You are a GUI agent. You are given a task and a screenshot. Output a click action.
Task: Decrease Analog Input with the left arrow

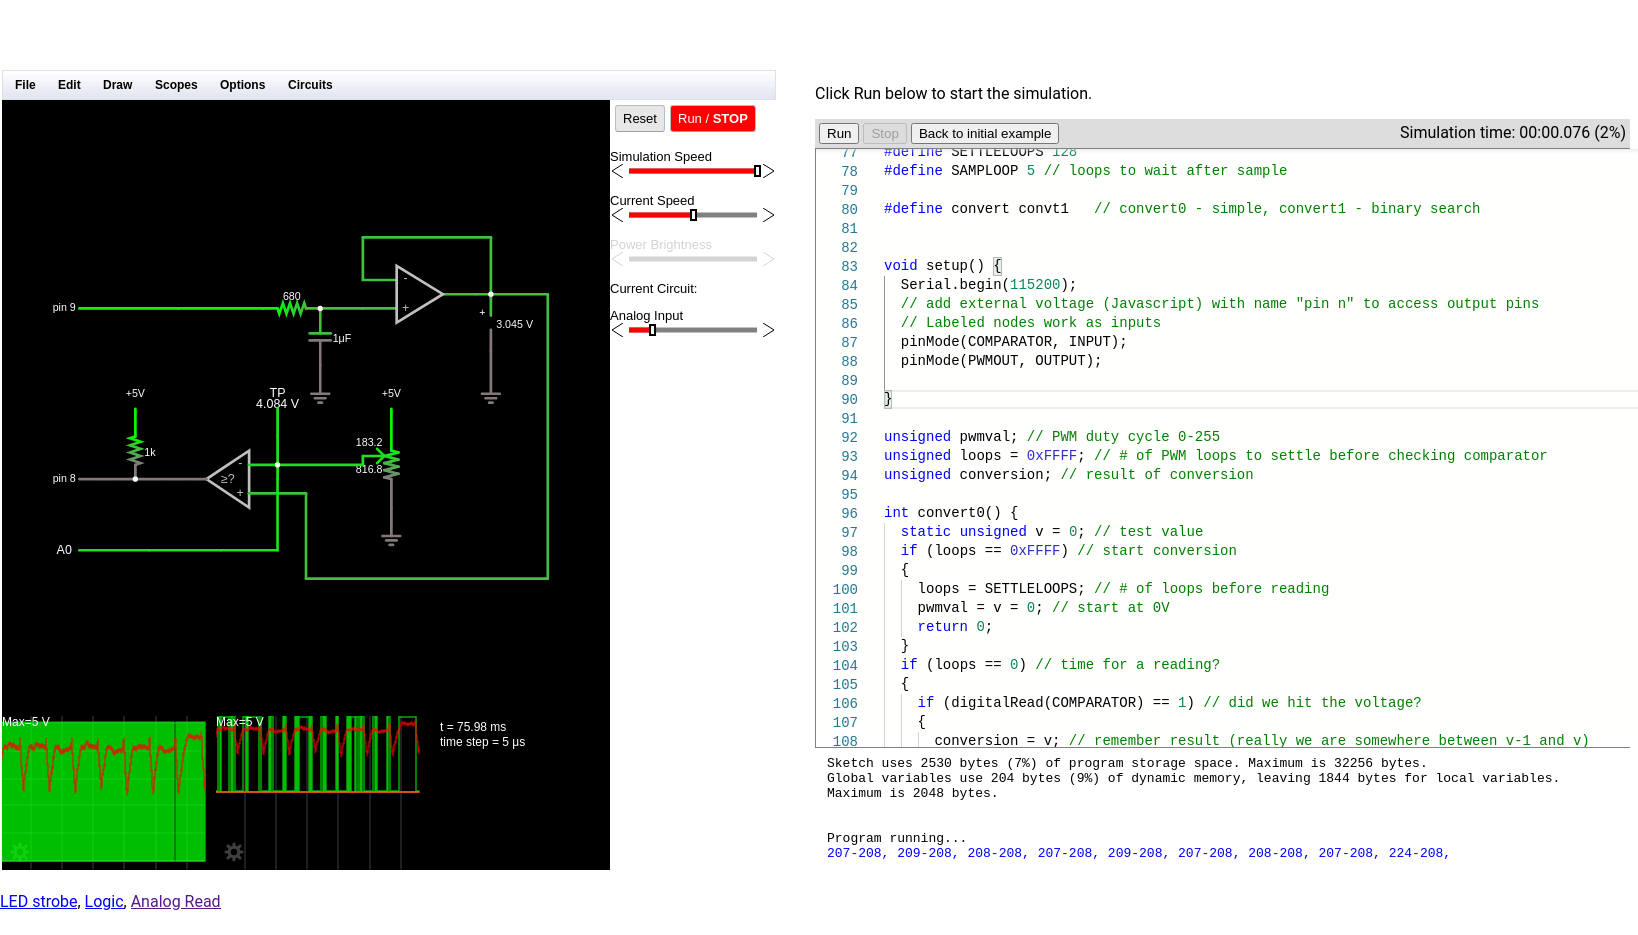click(615, 330)
